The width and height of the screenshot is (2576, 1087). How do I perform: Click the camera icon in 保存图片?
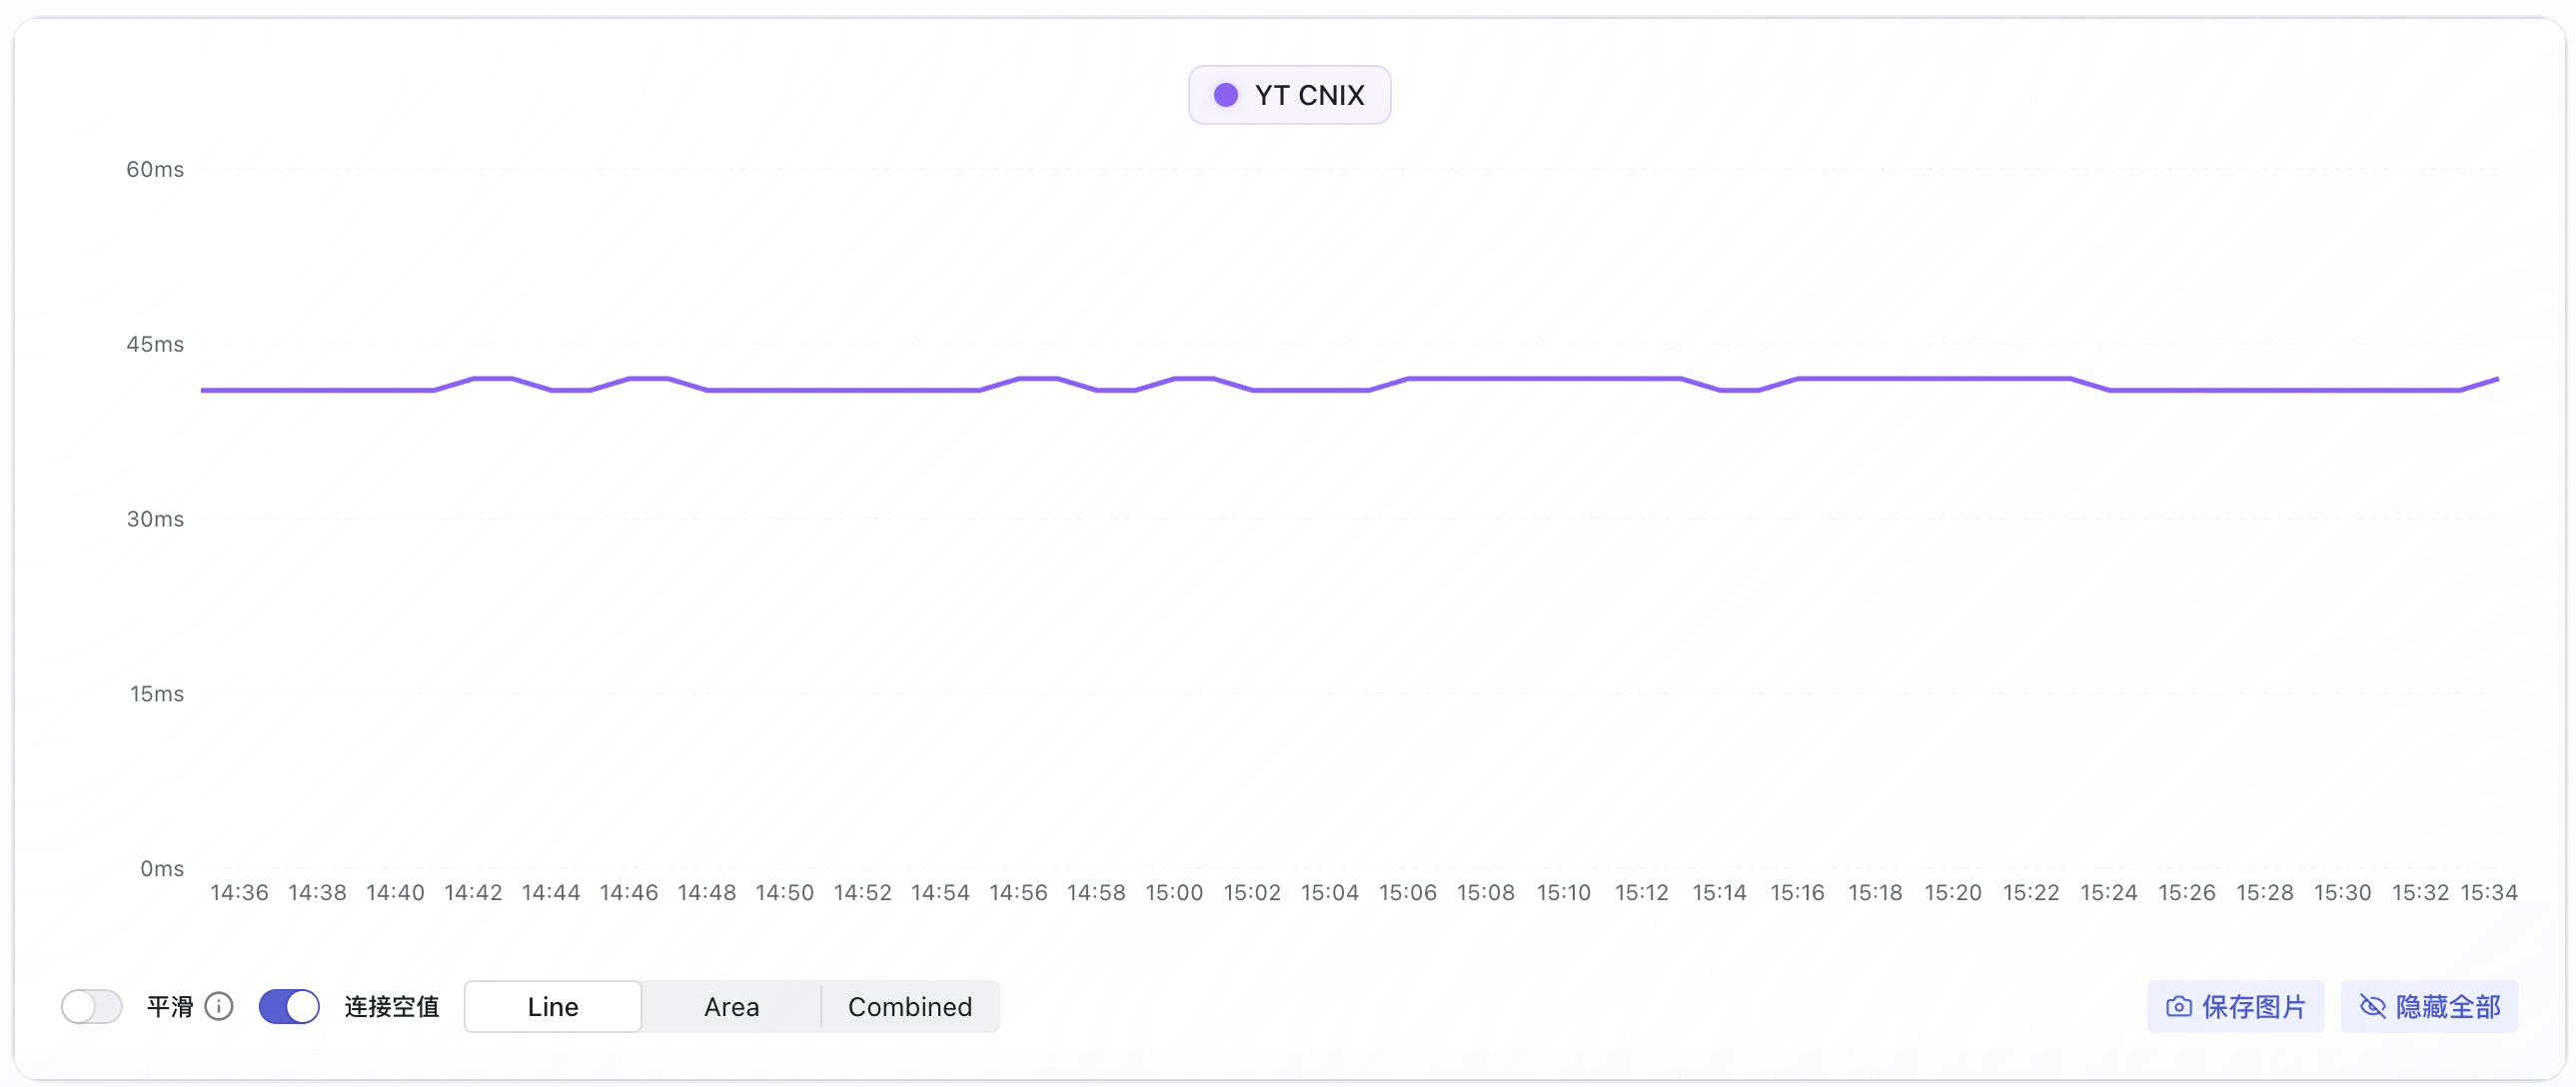[2179, 1006]
